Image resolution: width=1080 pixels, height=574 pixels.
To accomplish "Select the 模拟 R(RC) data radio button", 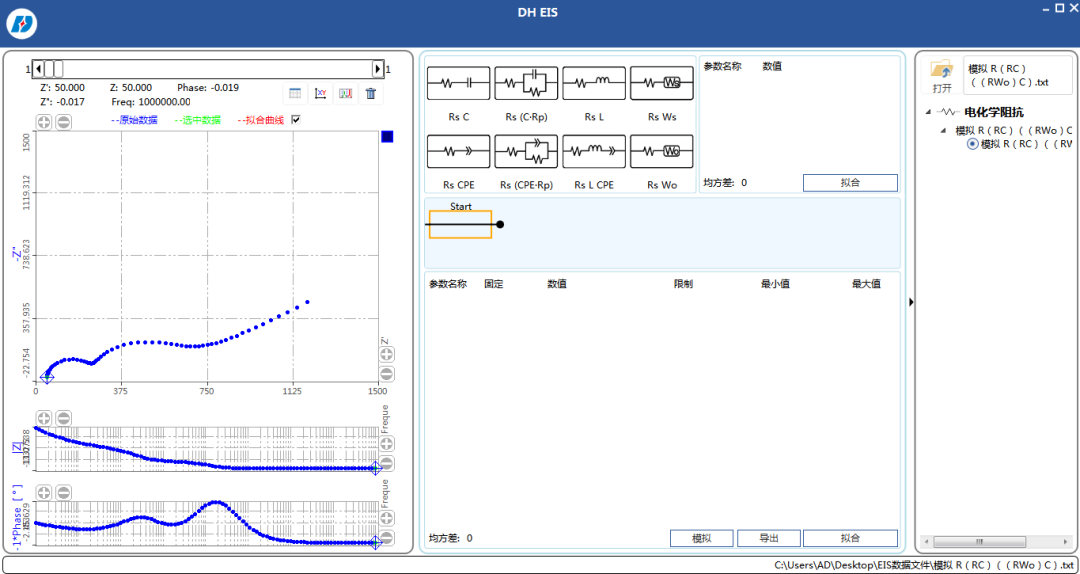I will point(972,144).
